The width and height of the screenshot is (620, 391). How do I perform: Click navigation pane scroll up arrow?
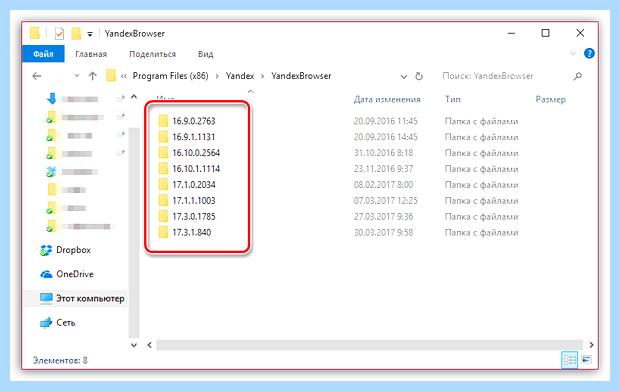(134, 97)
